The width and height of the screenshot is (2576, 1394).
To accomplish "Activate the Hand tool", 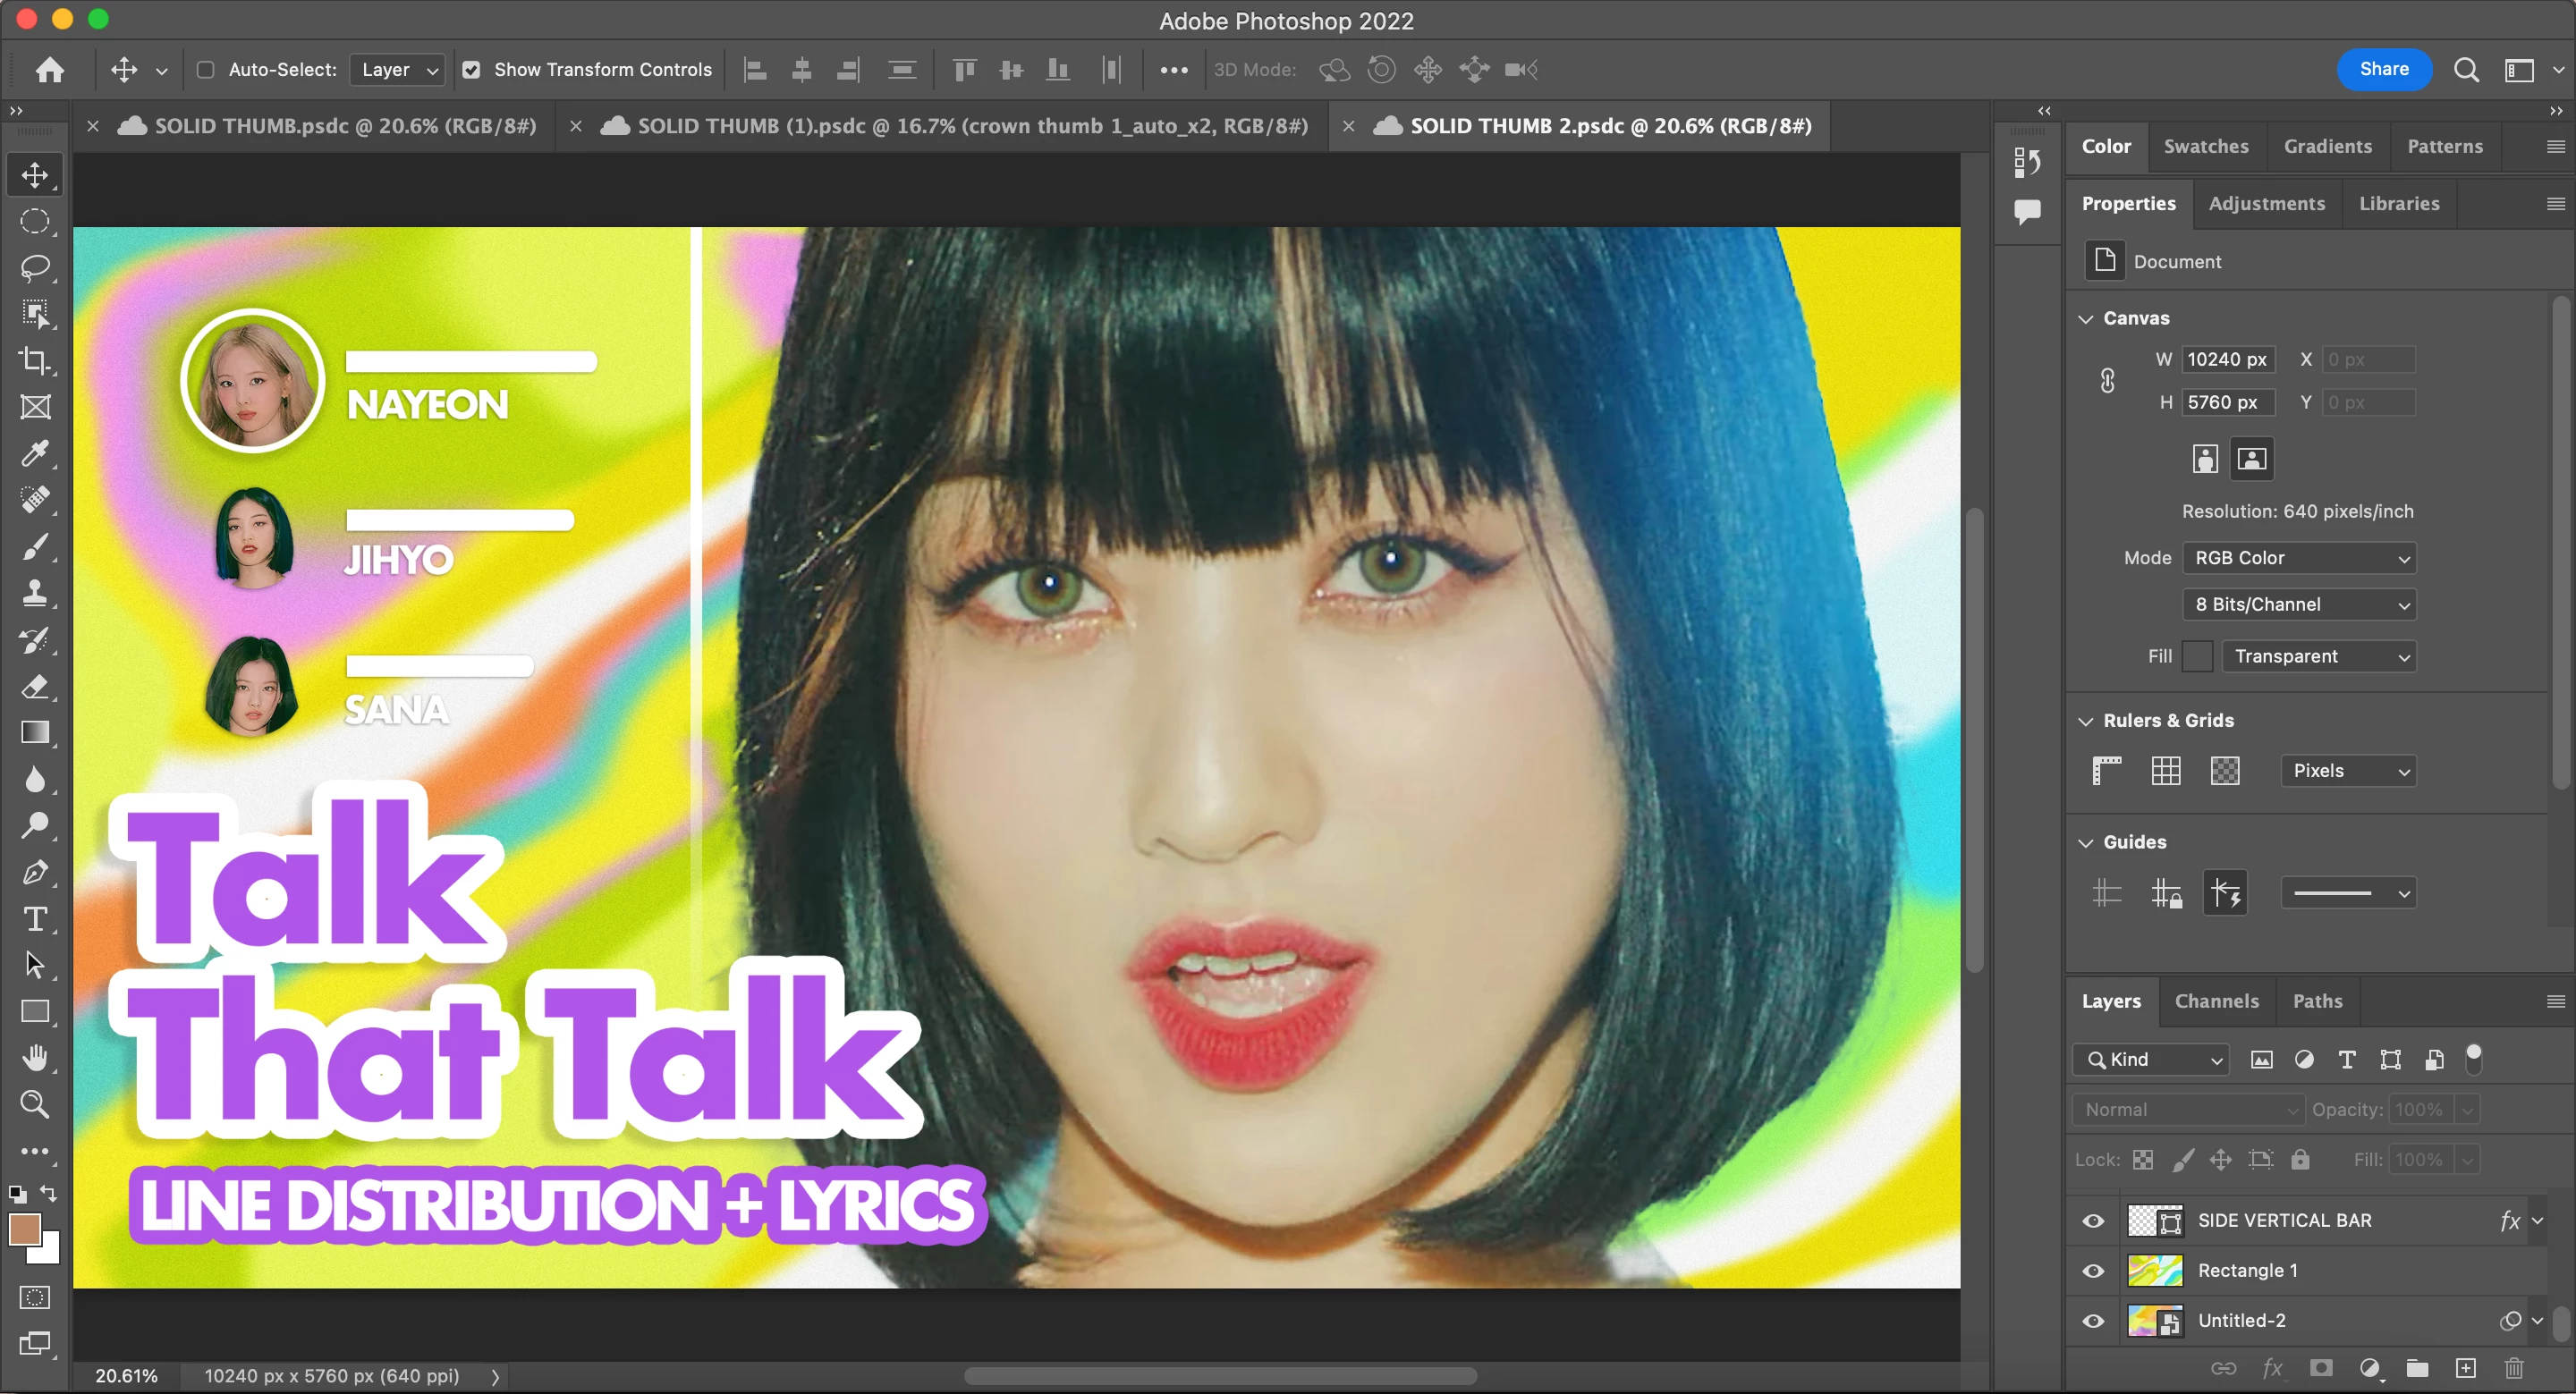I will 35,1057.
